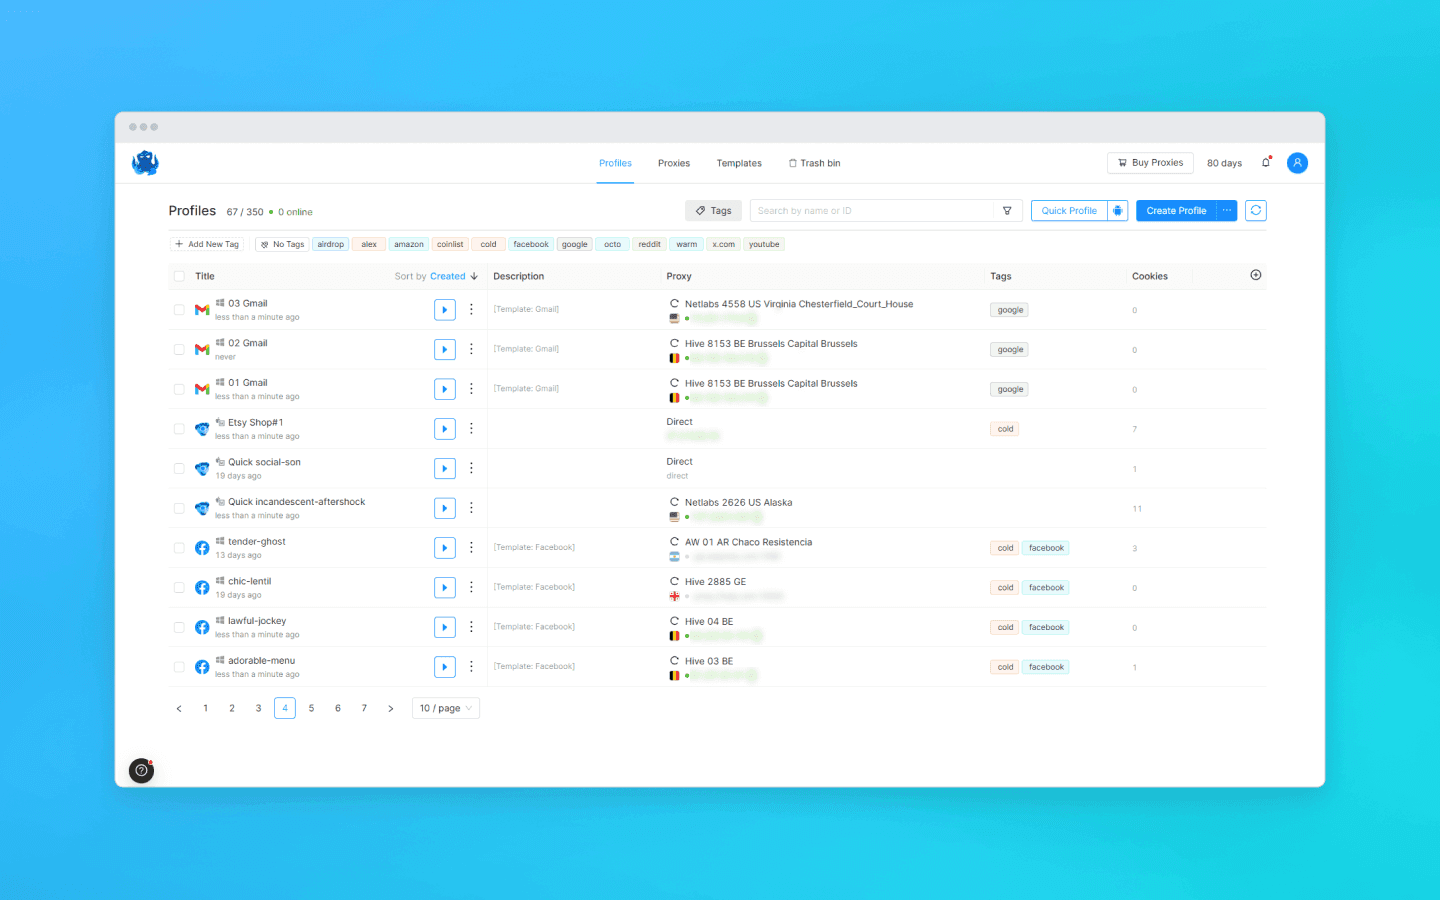Filter by the reddit tag chip

coord(650,244)
